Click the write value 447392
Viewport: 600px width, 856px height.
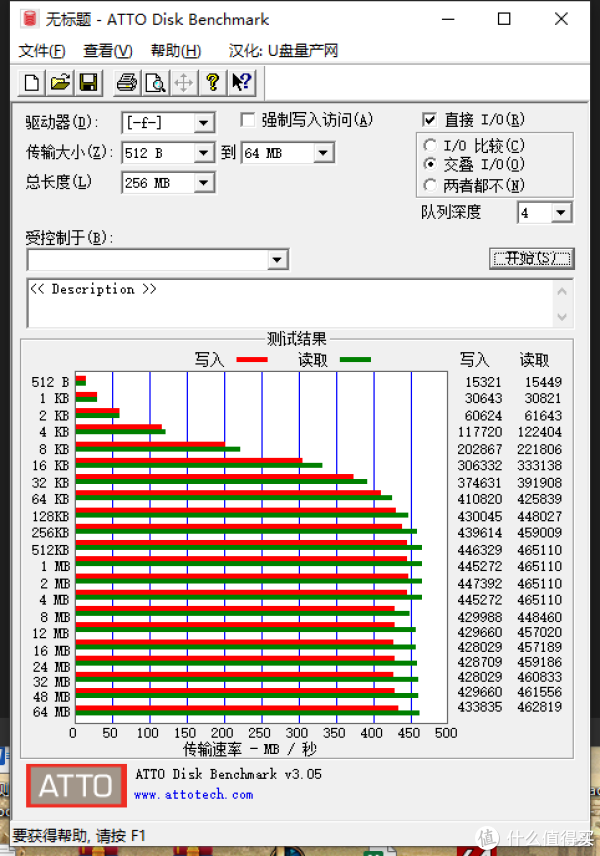pyautogui.click(x=479, y=584)
